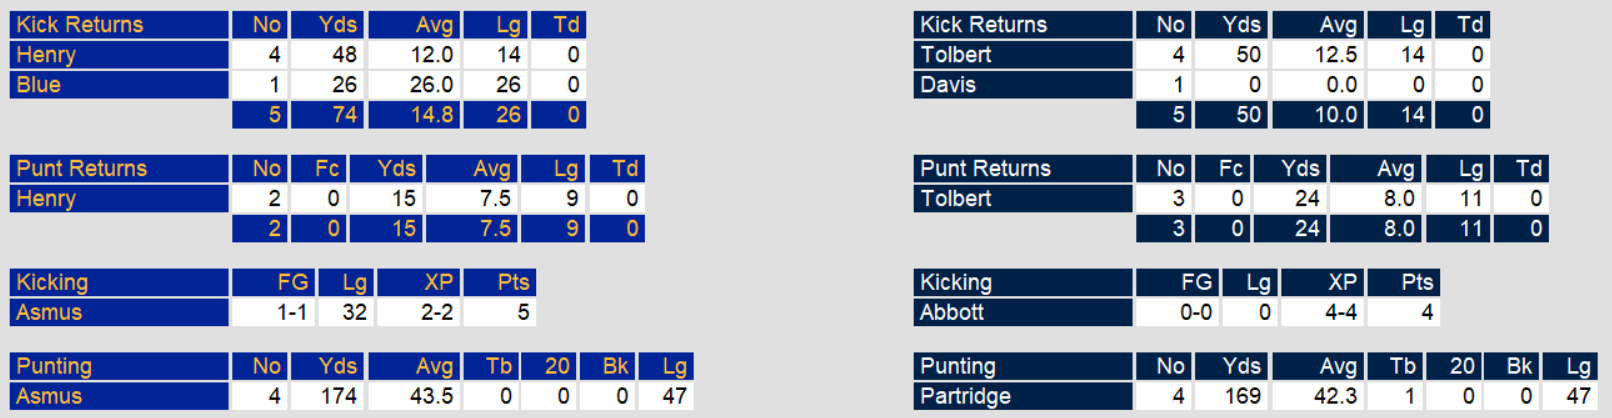The width and height of the screenshot is (1612, 418).
Task: Click the navy Punting section header
Action: coord(957,367)
